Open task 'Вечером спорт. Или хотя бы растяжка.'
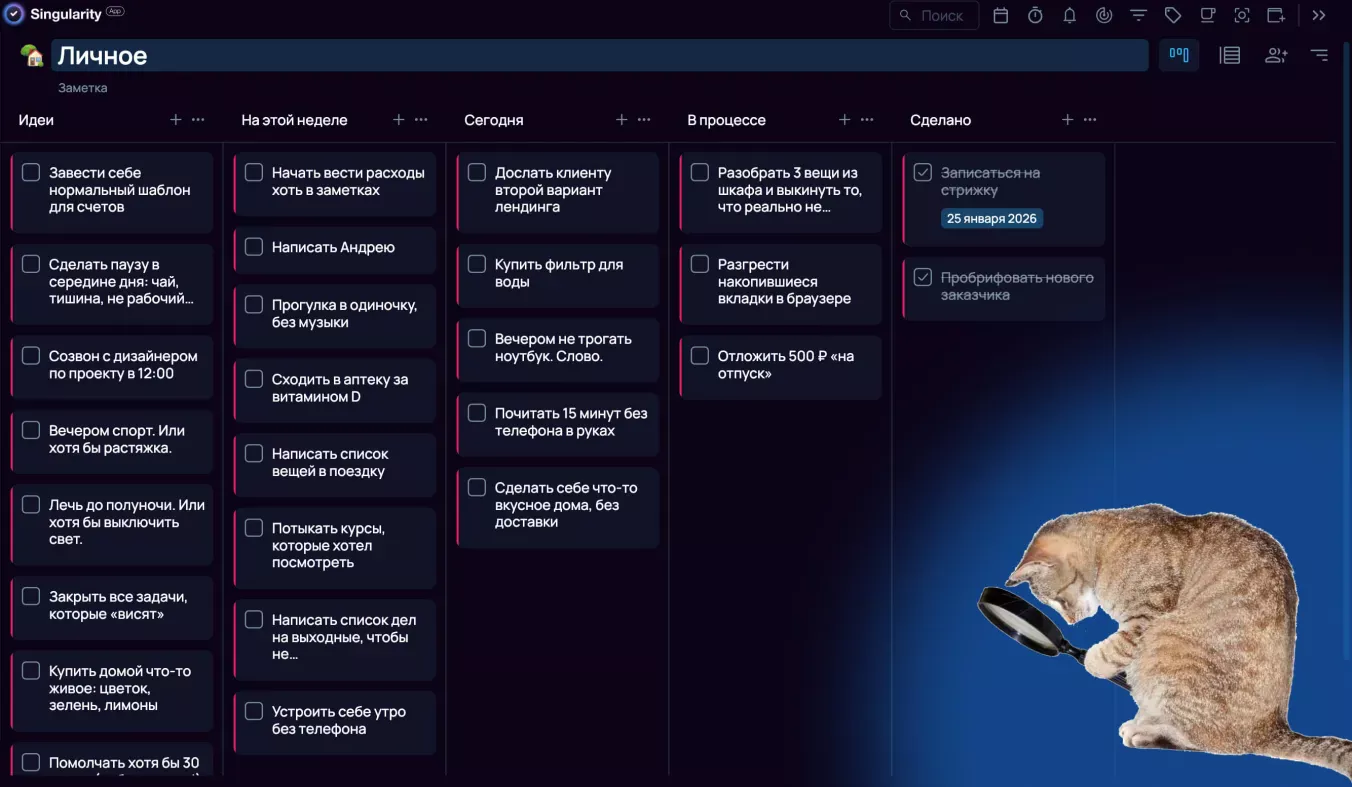Viewport: 1352px width, 787px height. [x=112, y=440]
